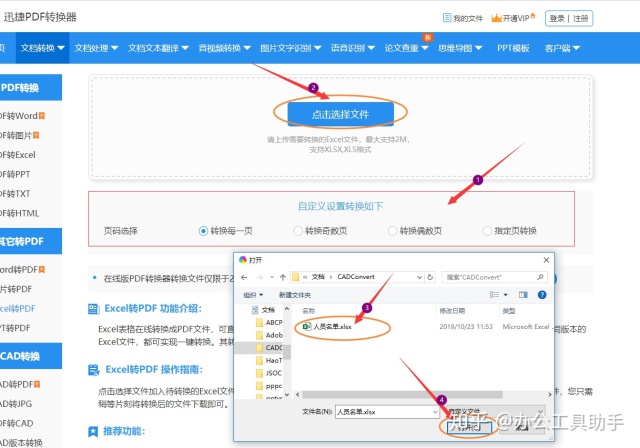Select 转换偶数页 radio option
Viewport: 640px width, 448px height.
(x=392, y=231)
